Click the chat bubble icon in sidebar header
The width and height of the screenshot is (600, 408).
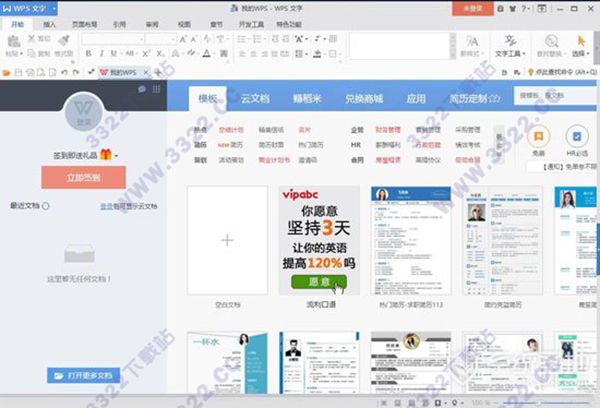pyautogui.click(x=142, y=89)
